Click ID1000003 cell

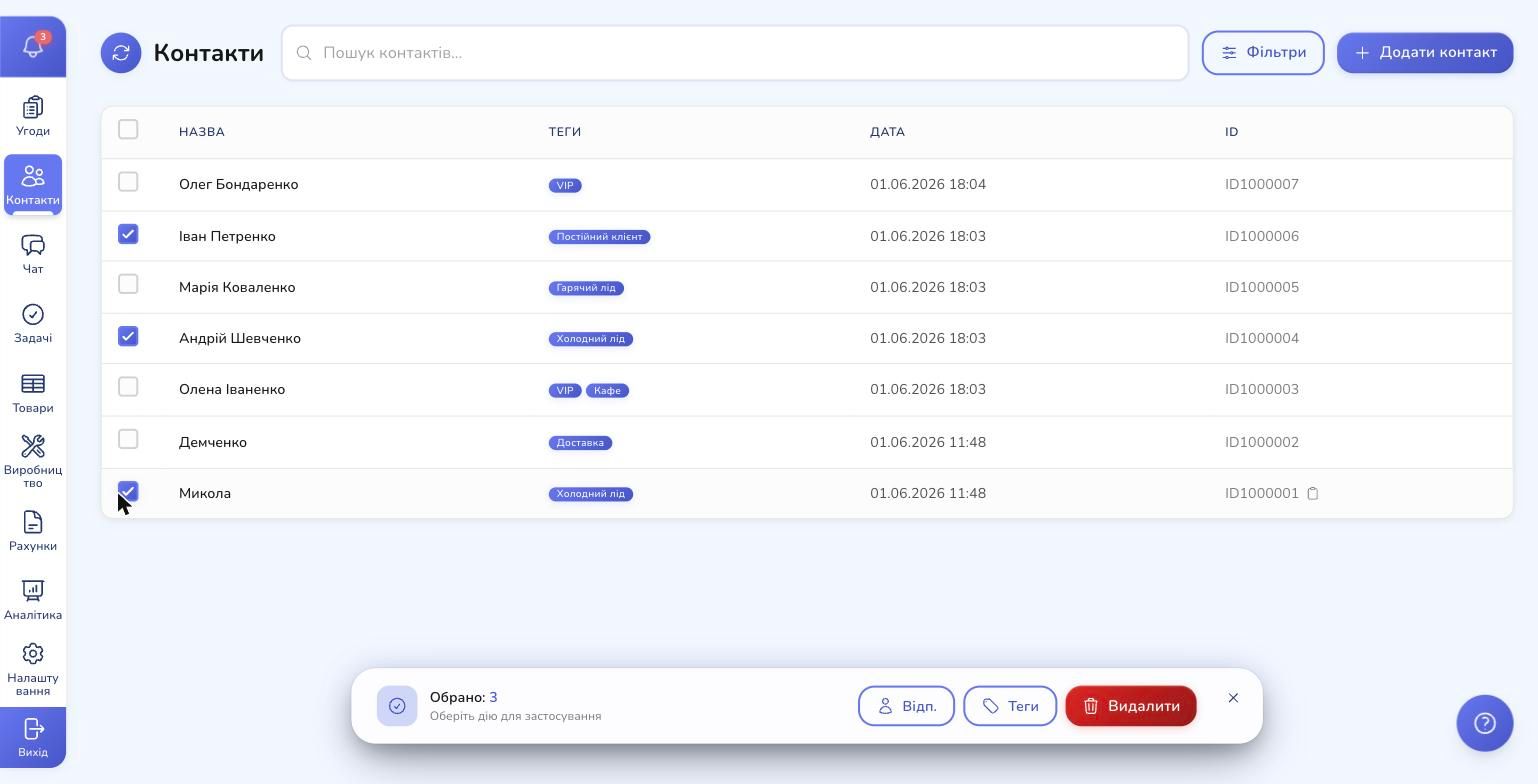pos(1262,389)
